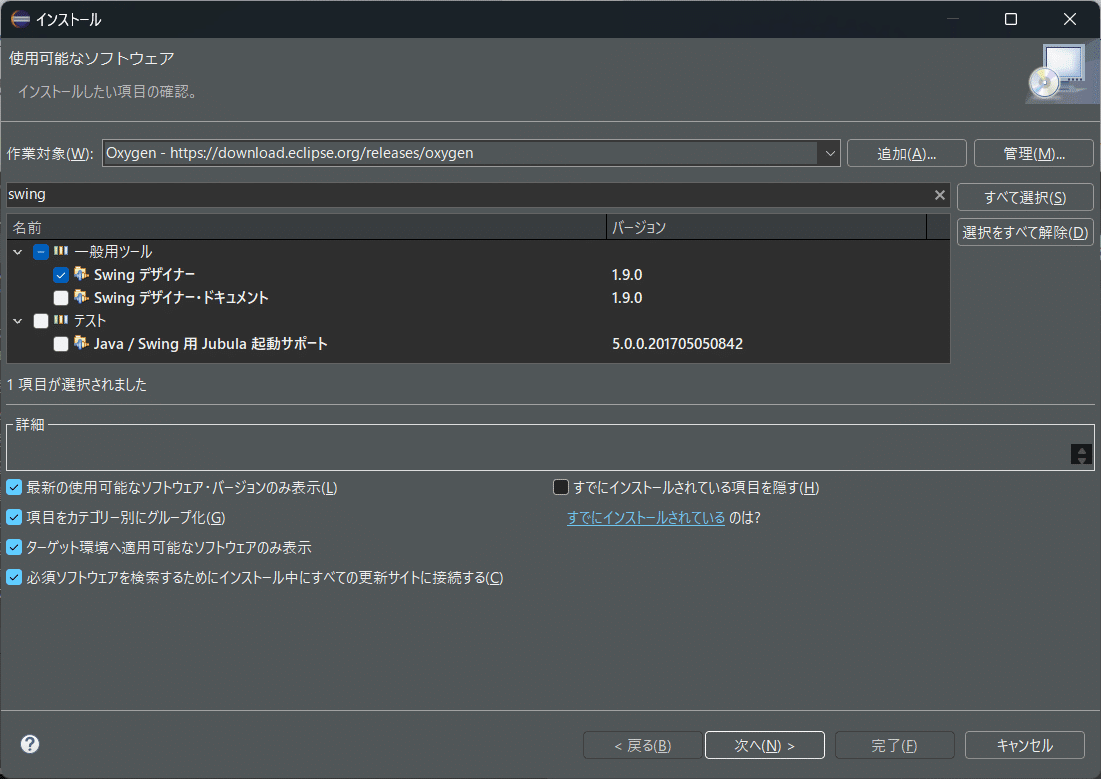Close the インストール dialog window
This screenshot has width=1101, height=779.
(x=1069, y=19)
